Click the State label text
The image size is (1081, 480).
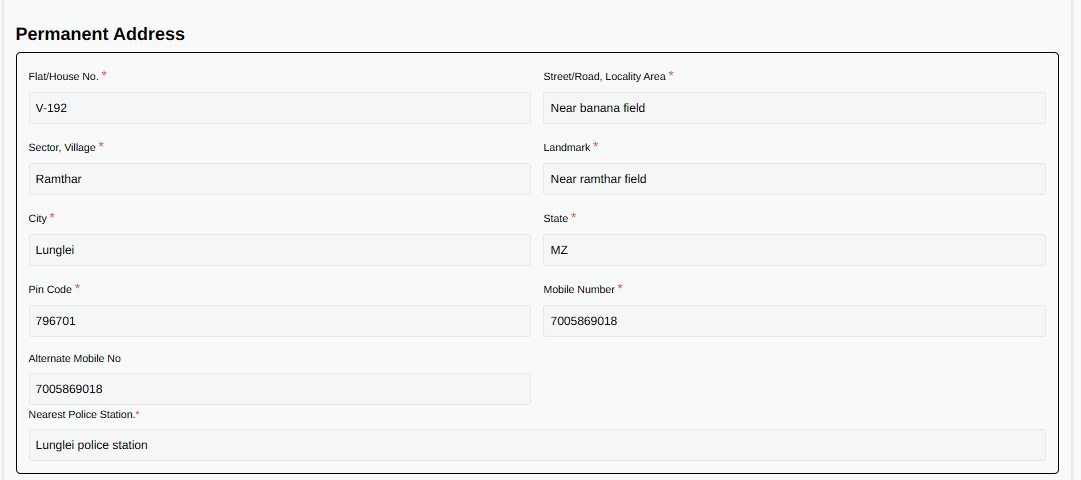pyautogui.click(x=556, y=219)
